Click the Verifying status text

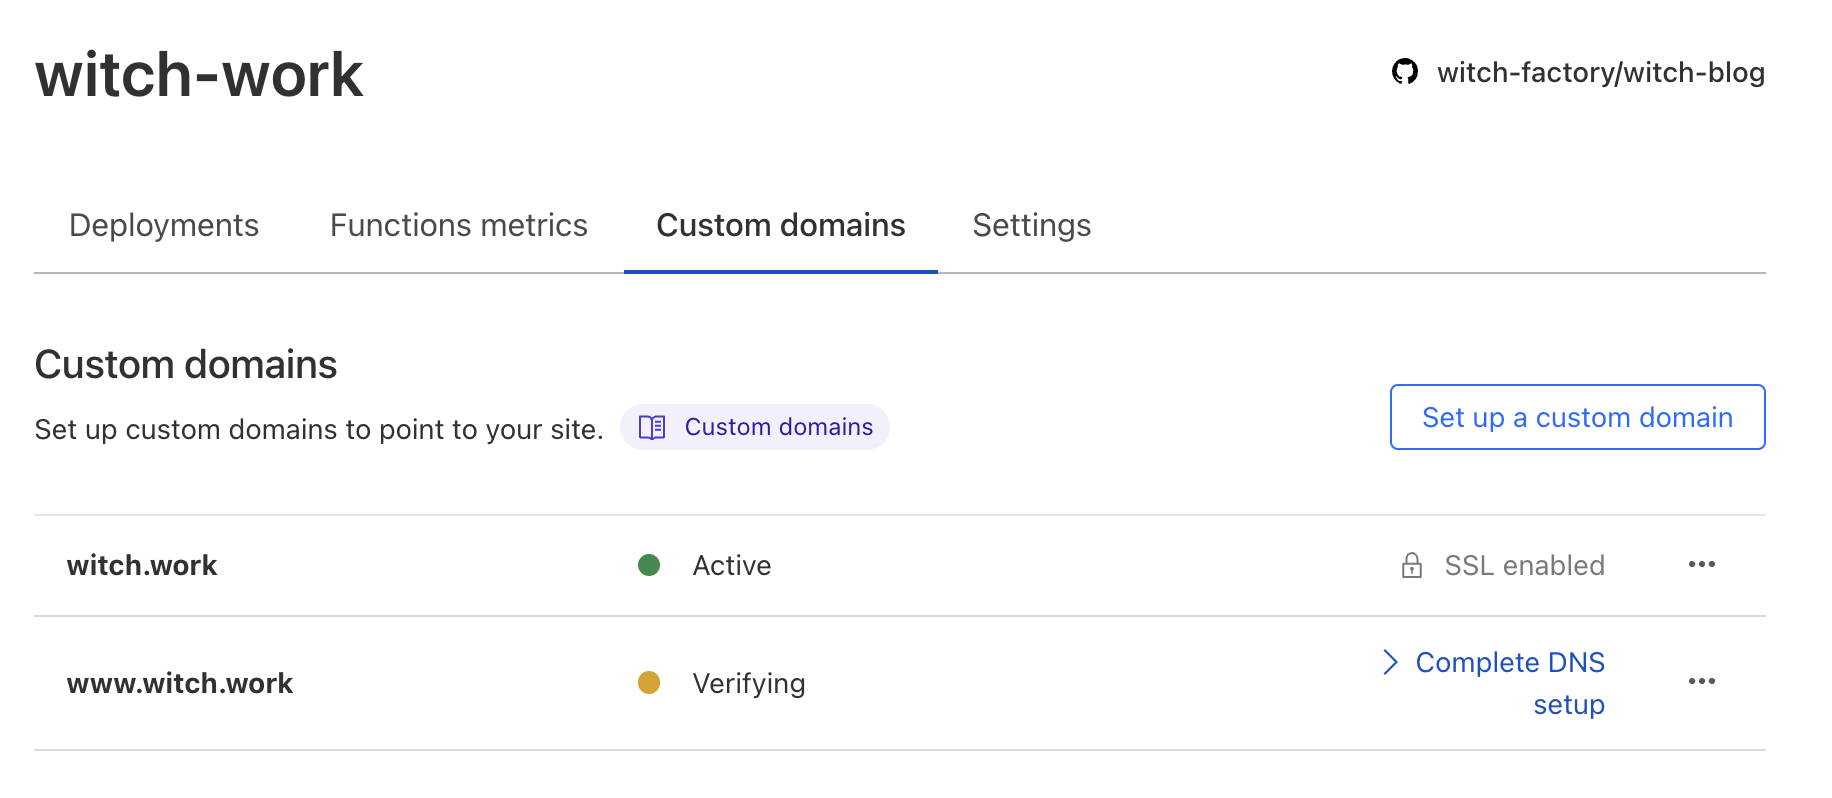(x=748, y=683)
